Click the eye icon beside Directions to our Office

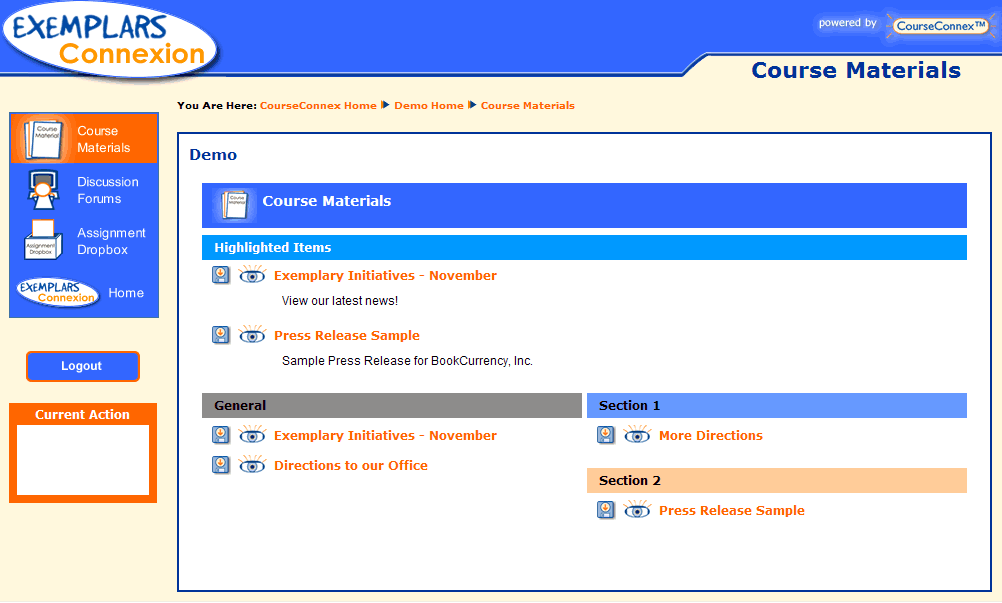point(252,465)
